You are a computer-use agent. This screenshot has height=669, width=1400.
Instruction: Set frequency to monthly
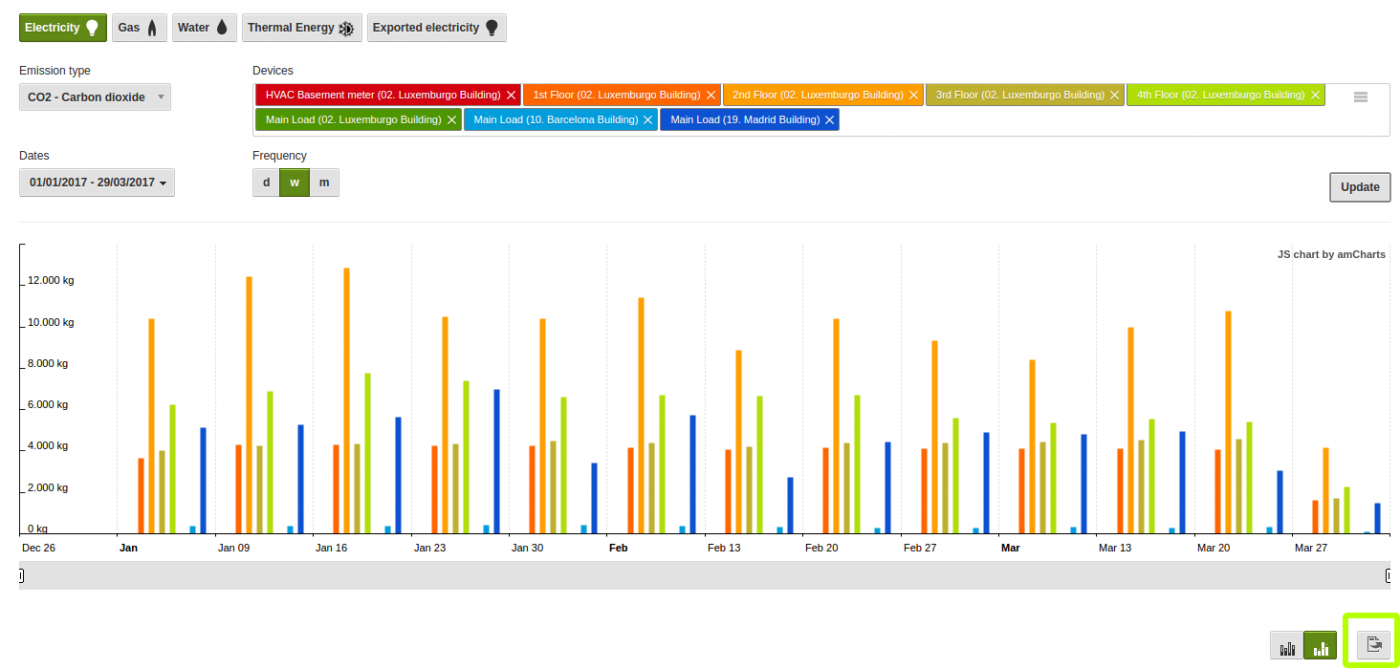(x=324, y=183)
